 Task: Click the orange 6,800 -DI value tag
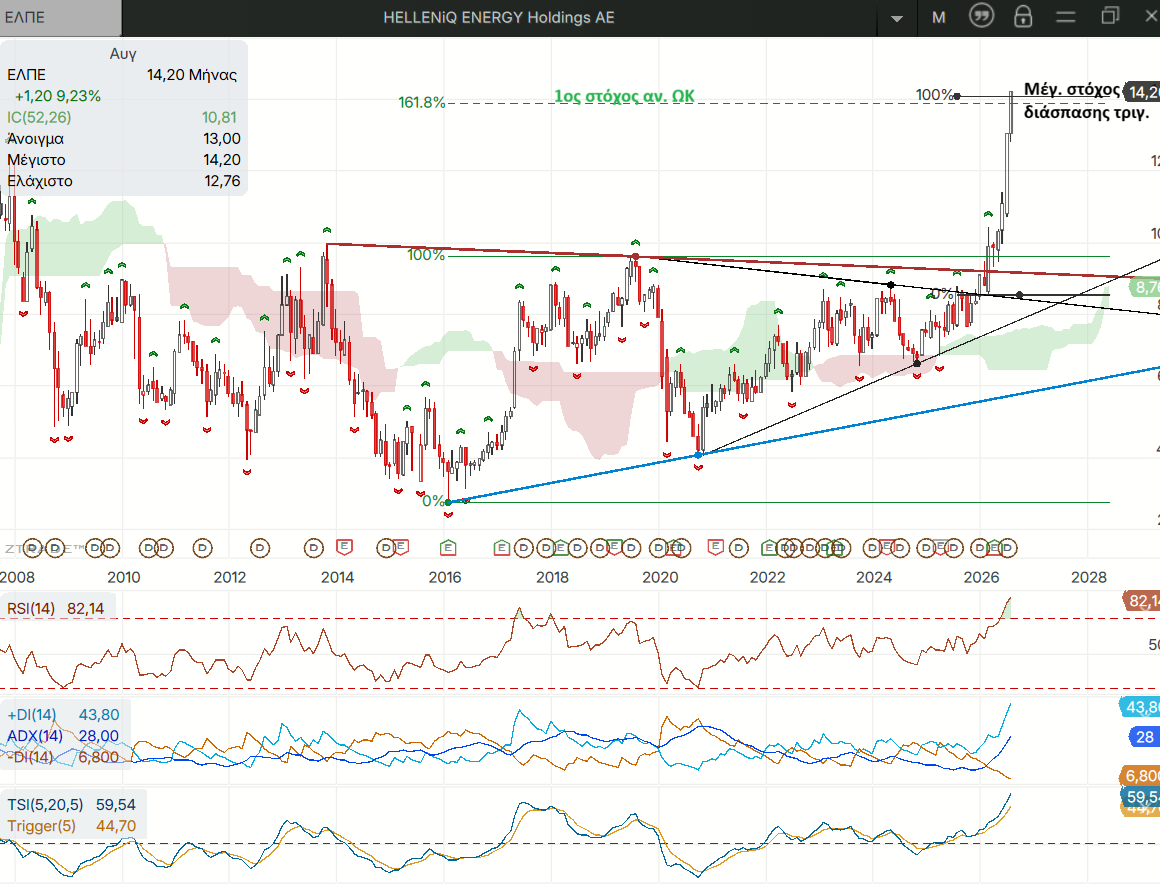[1140, 776]
